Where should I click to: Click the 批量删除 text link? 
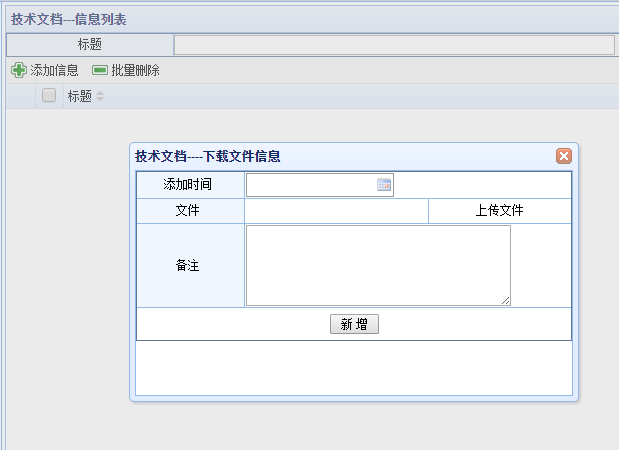[135, 70]
